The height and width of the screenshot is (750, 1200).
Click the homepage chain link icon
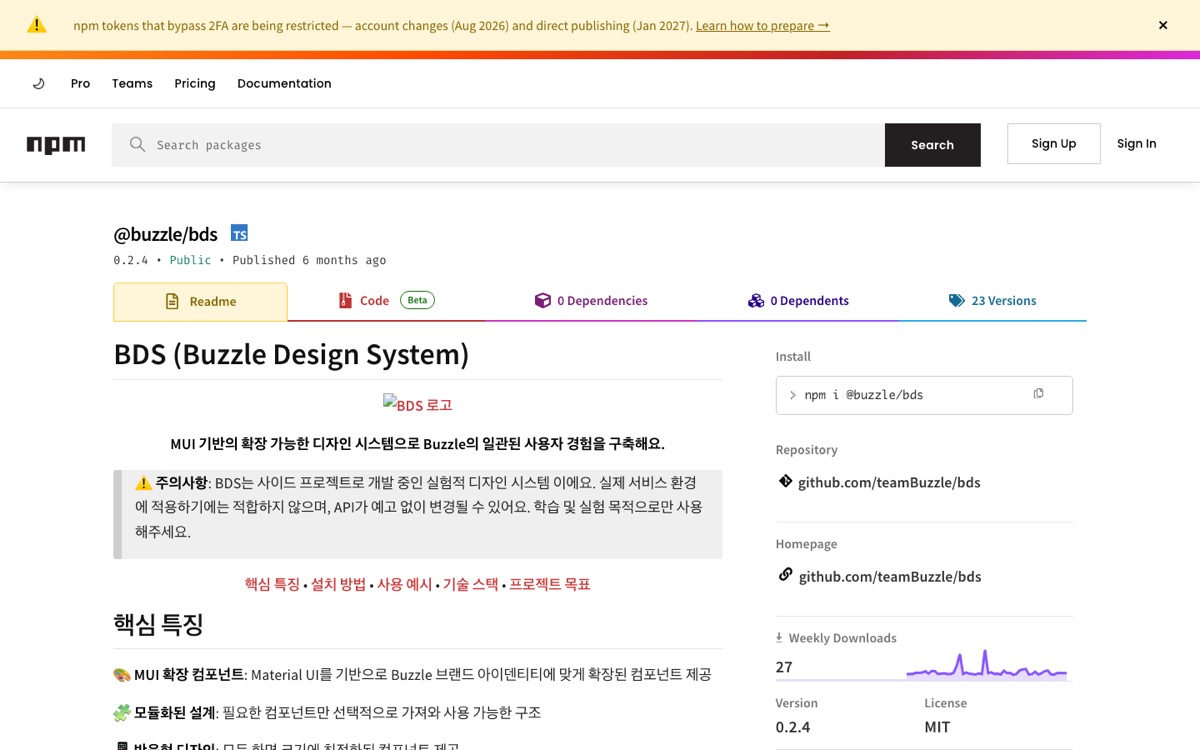(786, 575)
